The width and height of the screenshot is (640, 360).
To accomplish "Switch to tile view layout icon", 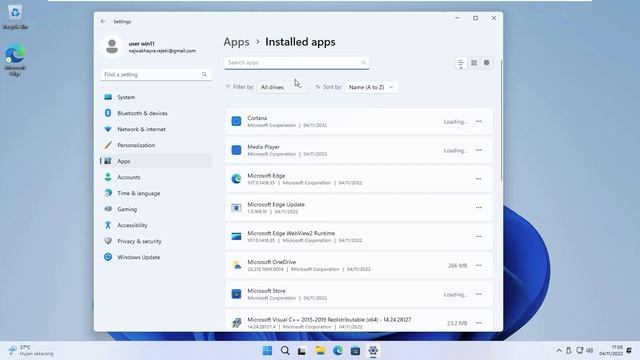I will click(x=487, y=63).
